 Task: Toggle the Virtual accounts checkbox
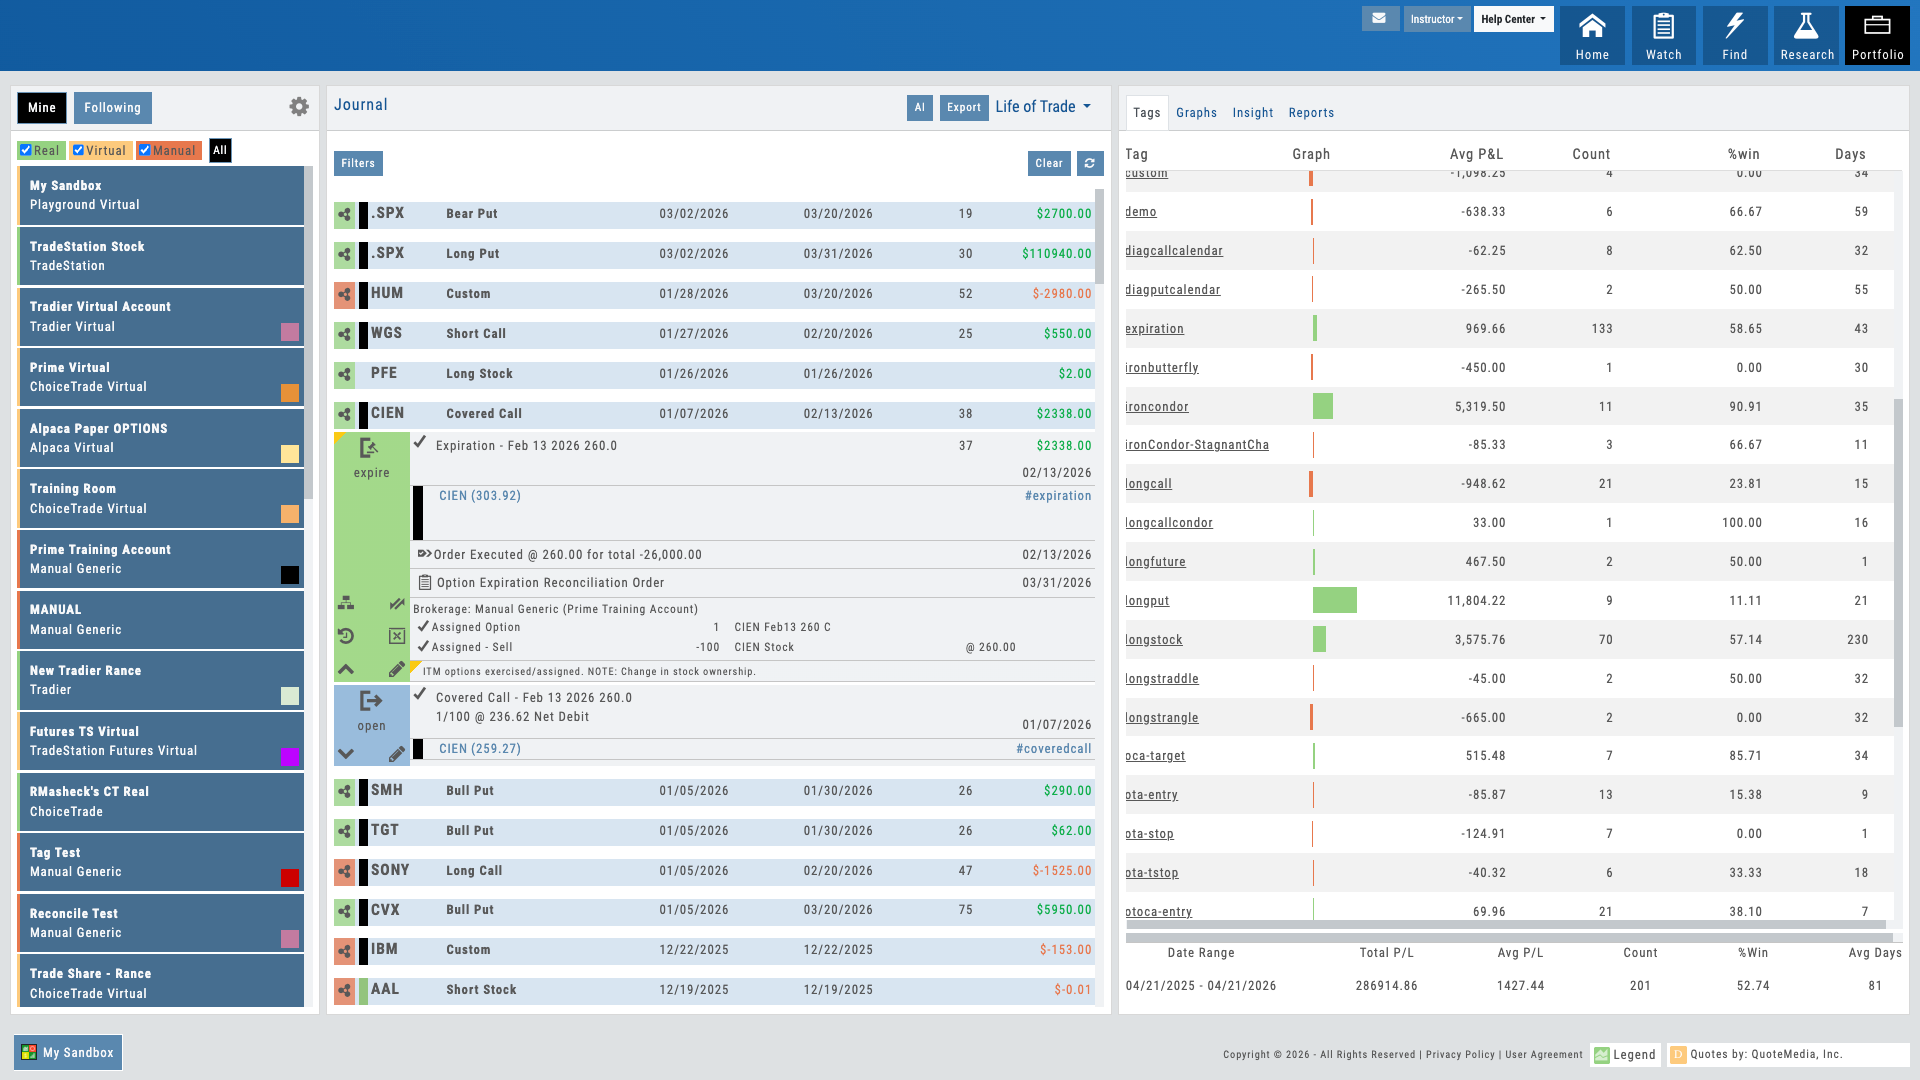coord(78,150)
